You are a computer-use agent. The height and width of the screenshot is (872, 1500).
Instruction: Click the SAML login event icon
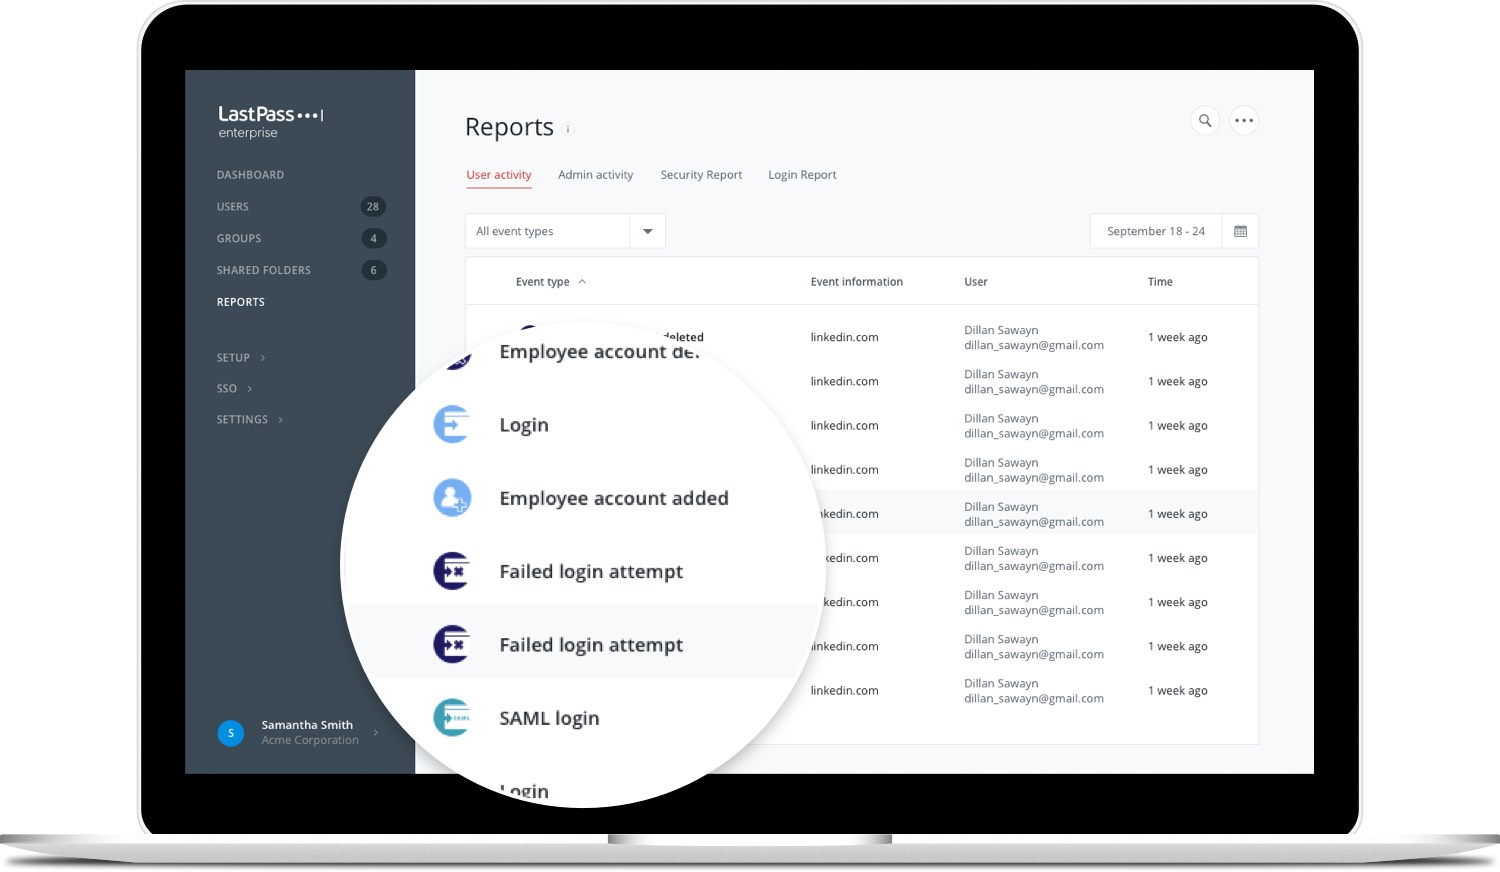[x=452, y=717]
